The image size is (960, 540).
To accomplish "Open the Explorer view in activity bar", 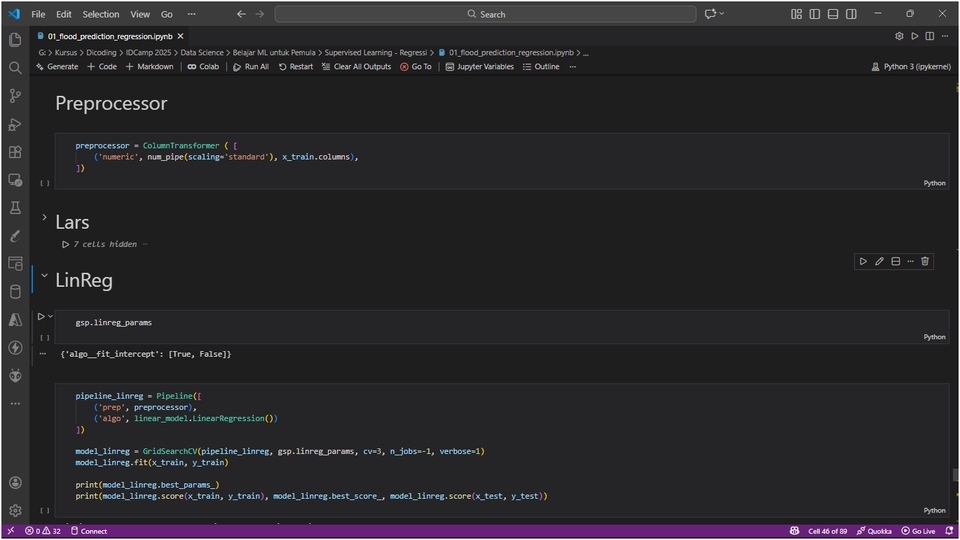I will point(15,40).
